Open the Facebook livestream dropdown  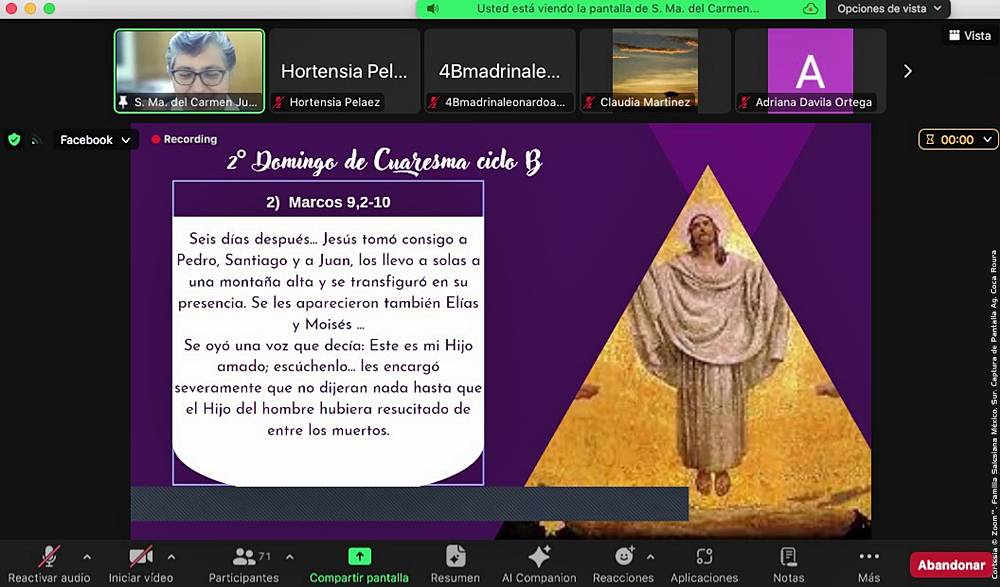(x=94, y=140)
